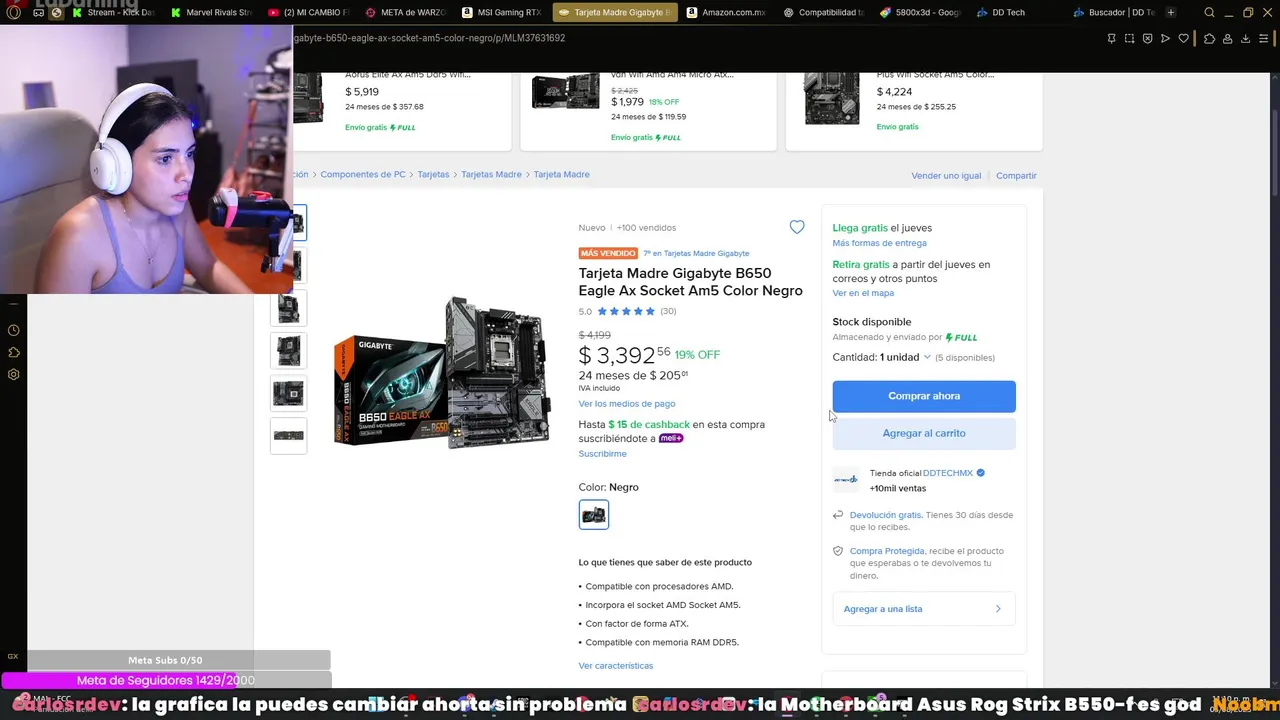
Task: Click the DDTECHMX store logo
Action: pyautogui.click(x=846, y=480)
